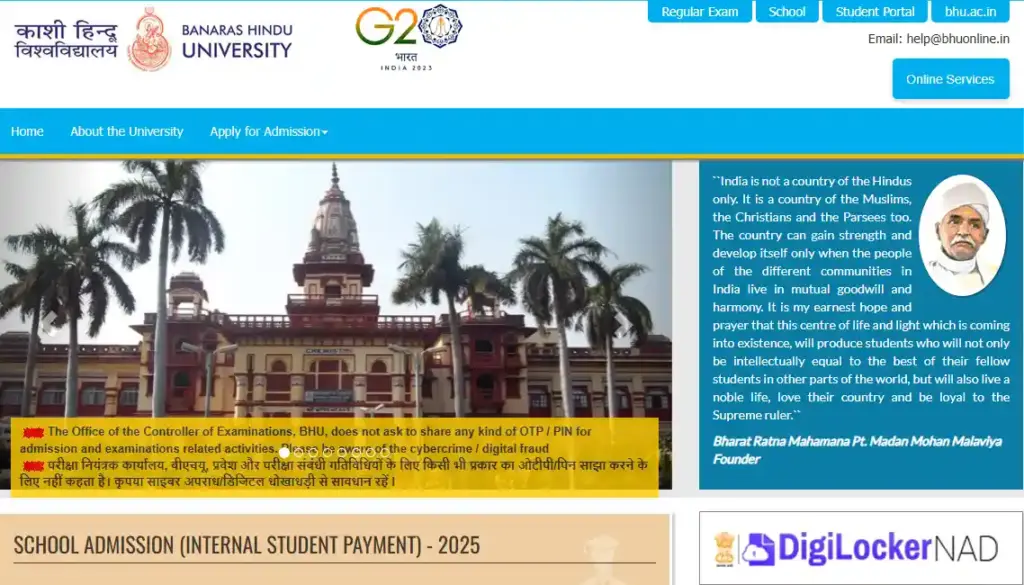The image size is (1024, 585).
Task: Click the DigiLocker cloud folder icon
Action: point(759,548)
